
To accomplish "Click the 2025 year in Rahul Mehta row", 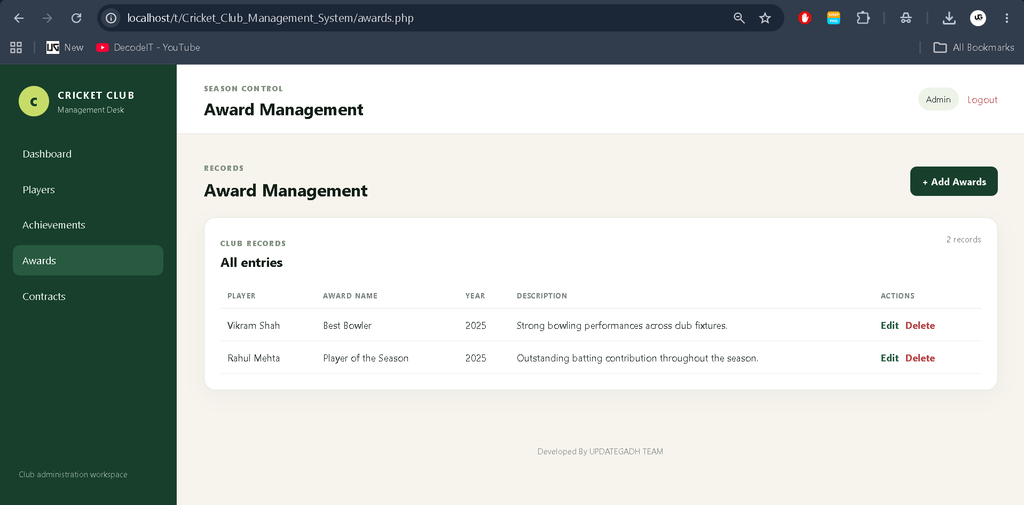I will coord(475,358).
